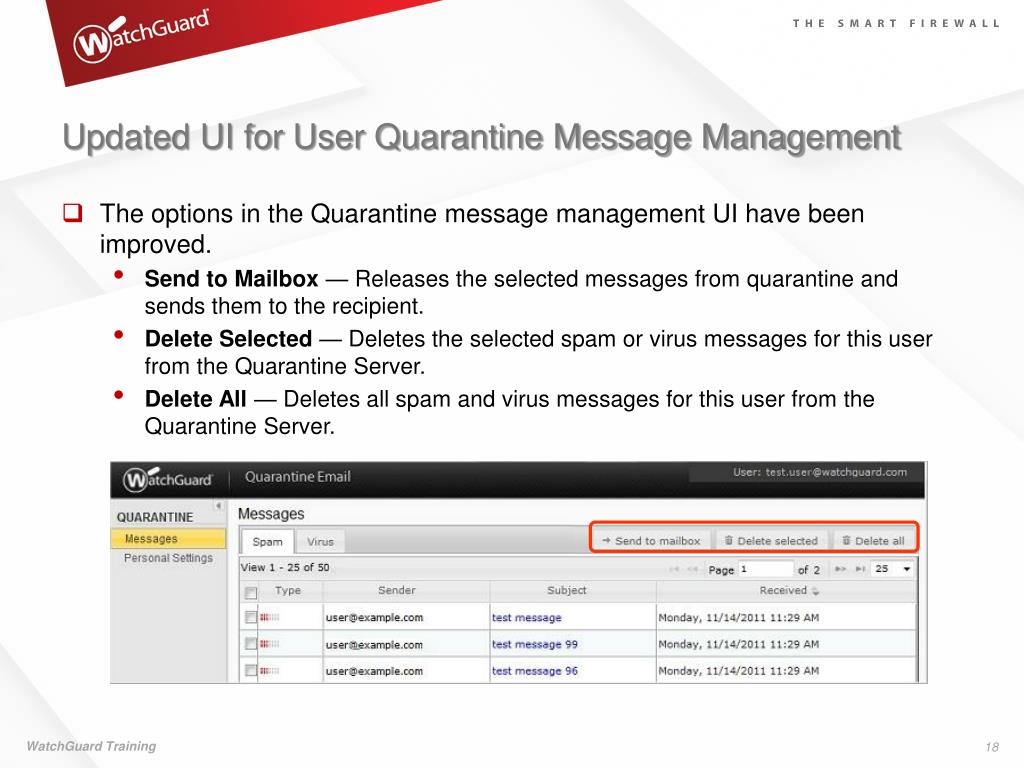This screenshot has width=1024, height=768.
Task: Open the 'test message 96' subject link
Action: pyautogui.click(x=535, y=671)
